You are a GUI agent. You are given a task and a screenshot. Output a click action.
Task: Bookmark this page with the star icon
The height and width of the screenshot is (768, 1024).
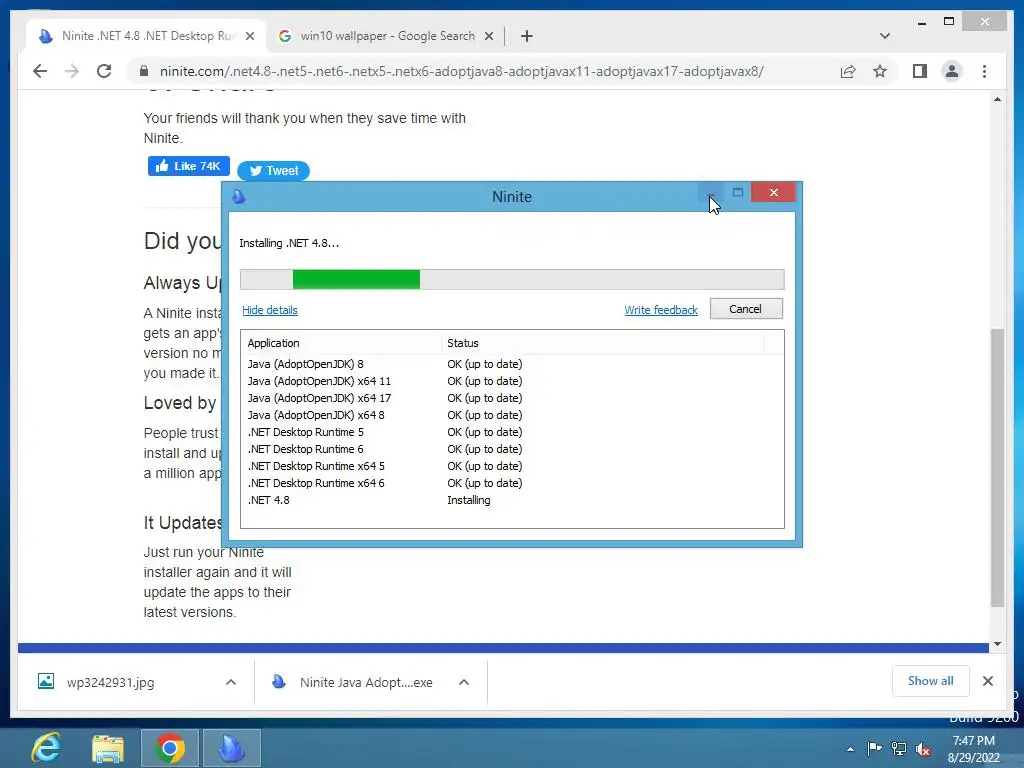tap(880, 71)
